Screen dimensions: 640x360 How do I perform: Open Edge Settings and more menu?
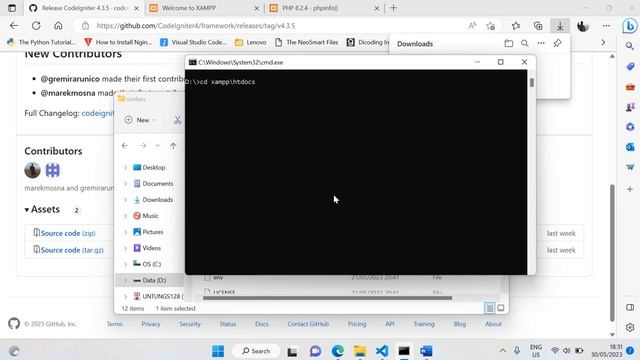606,26
